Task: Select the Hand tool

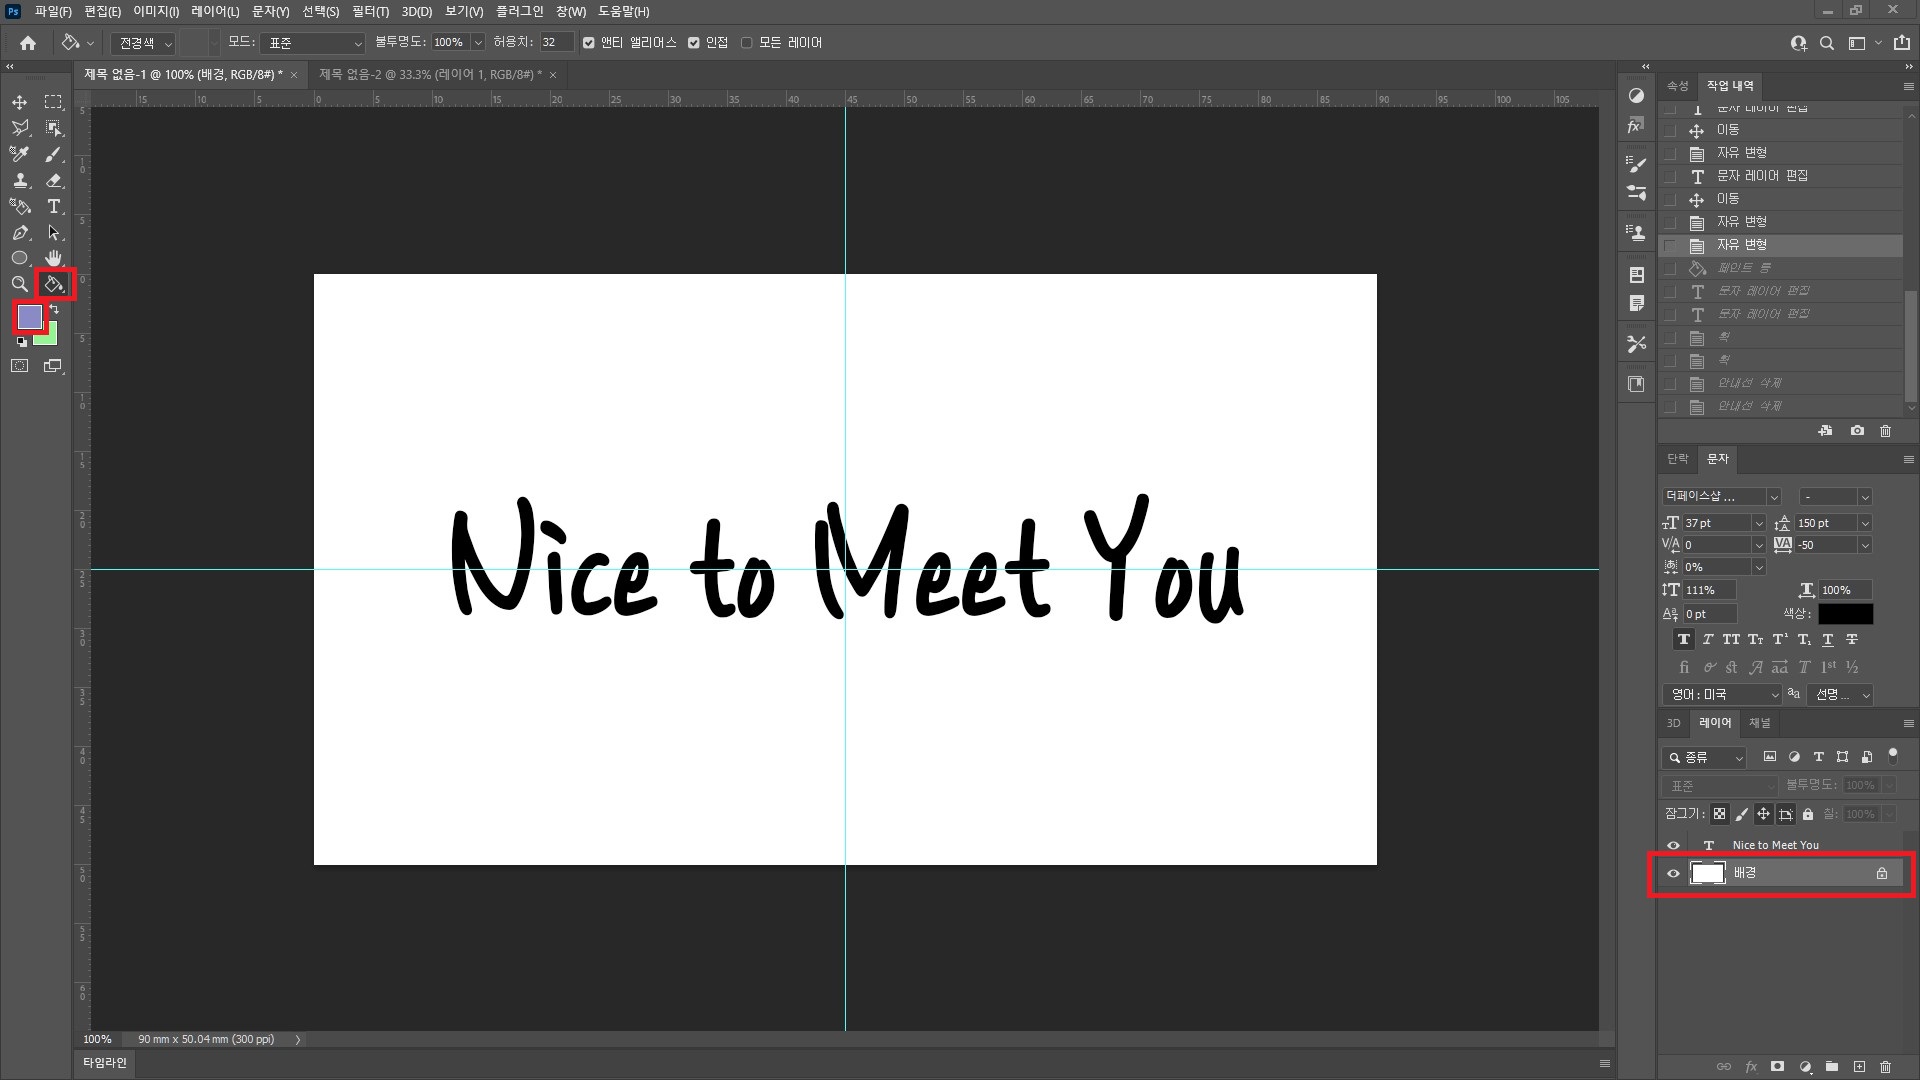Action: 54,259
